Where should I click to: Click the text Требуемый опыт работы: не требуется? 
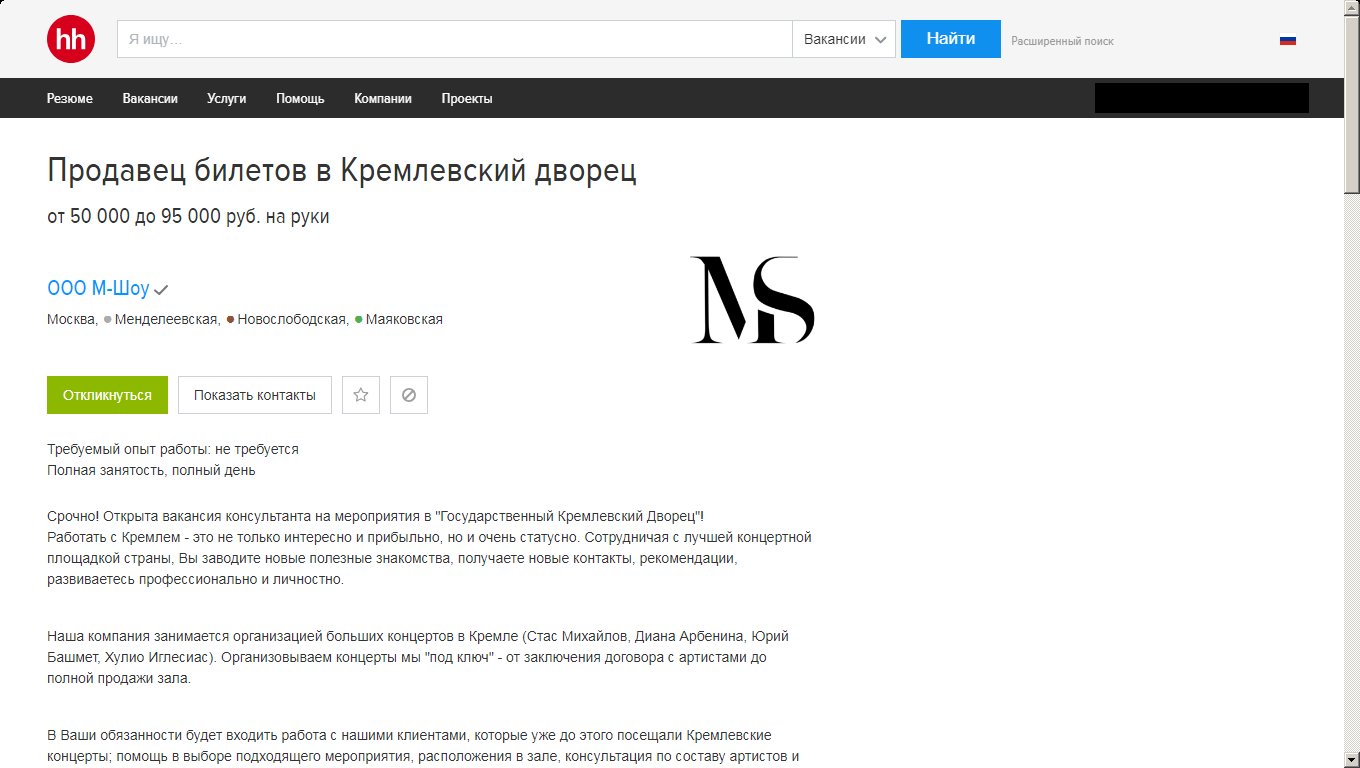click(x=173, y=449)
